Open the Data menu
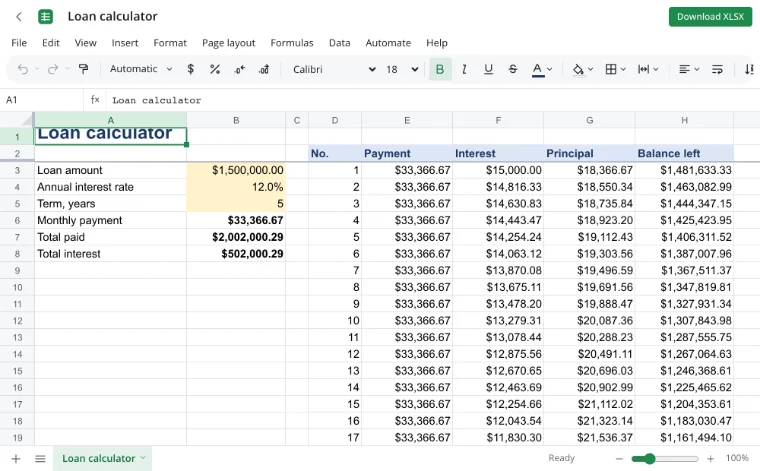This screenshot has height=471, width=760. [339, 43]
